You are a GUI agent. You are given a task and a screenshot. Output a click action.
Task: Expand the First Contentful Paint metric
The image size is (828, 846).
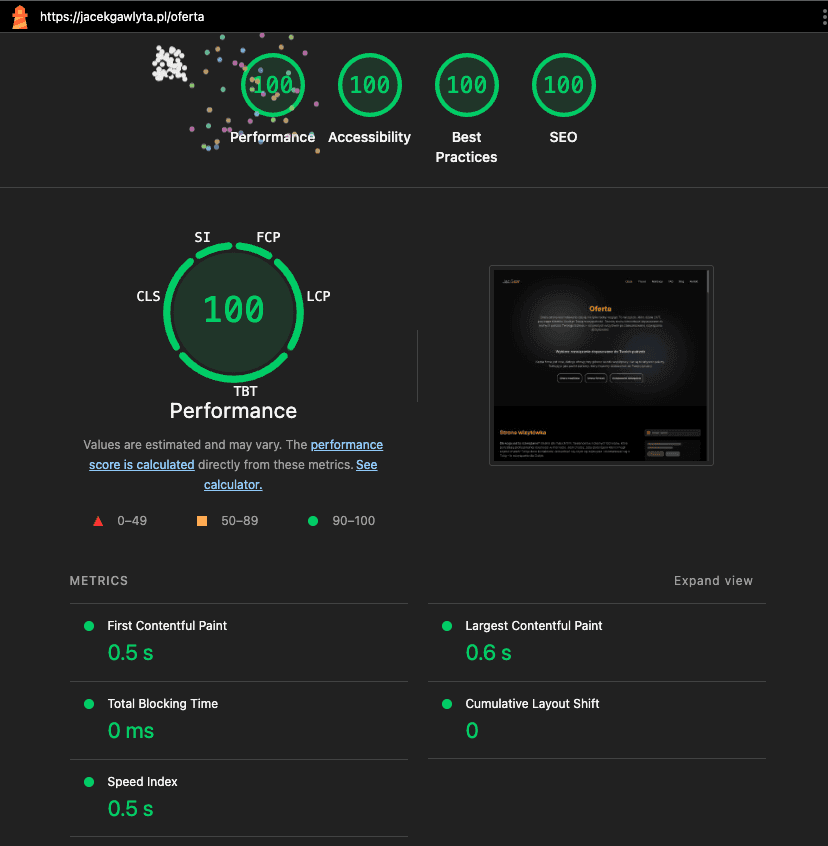pos(238,642)
